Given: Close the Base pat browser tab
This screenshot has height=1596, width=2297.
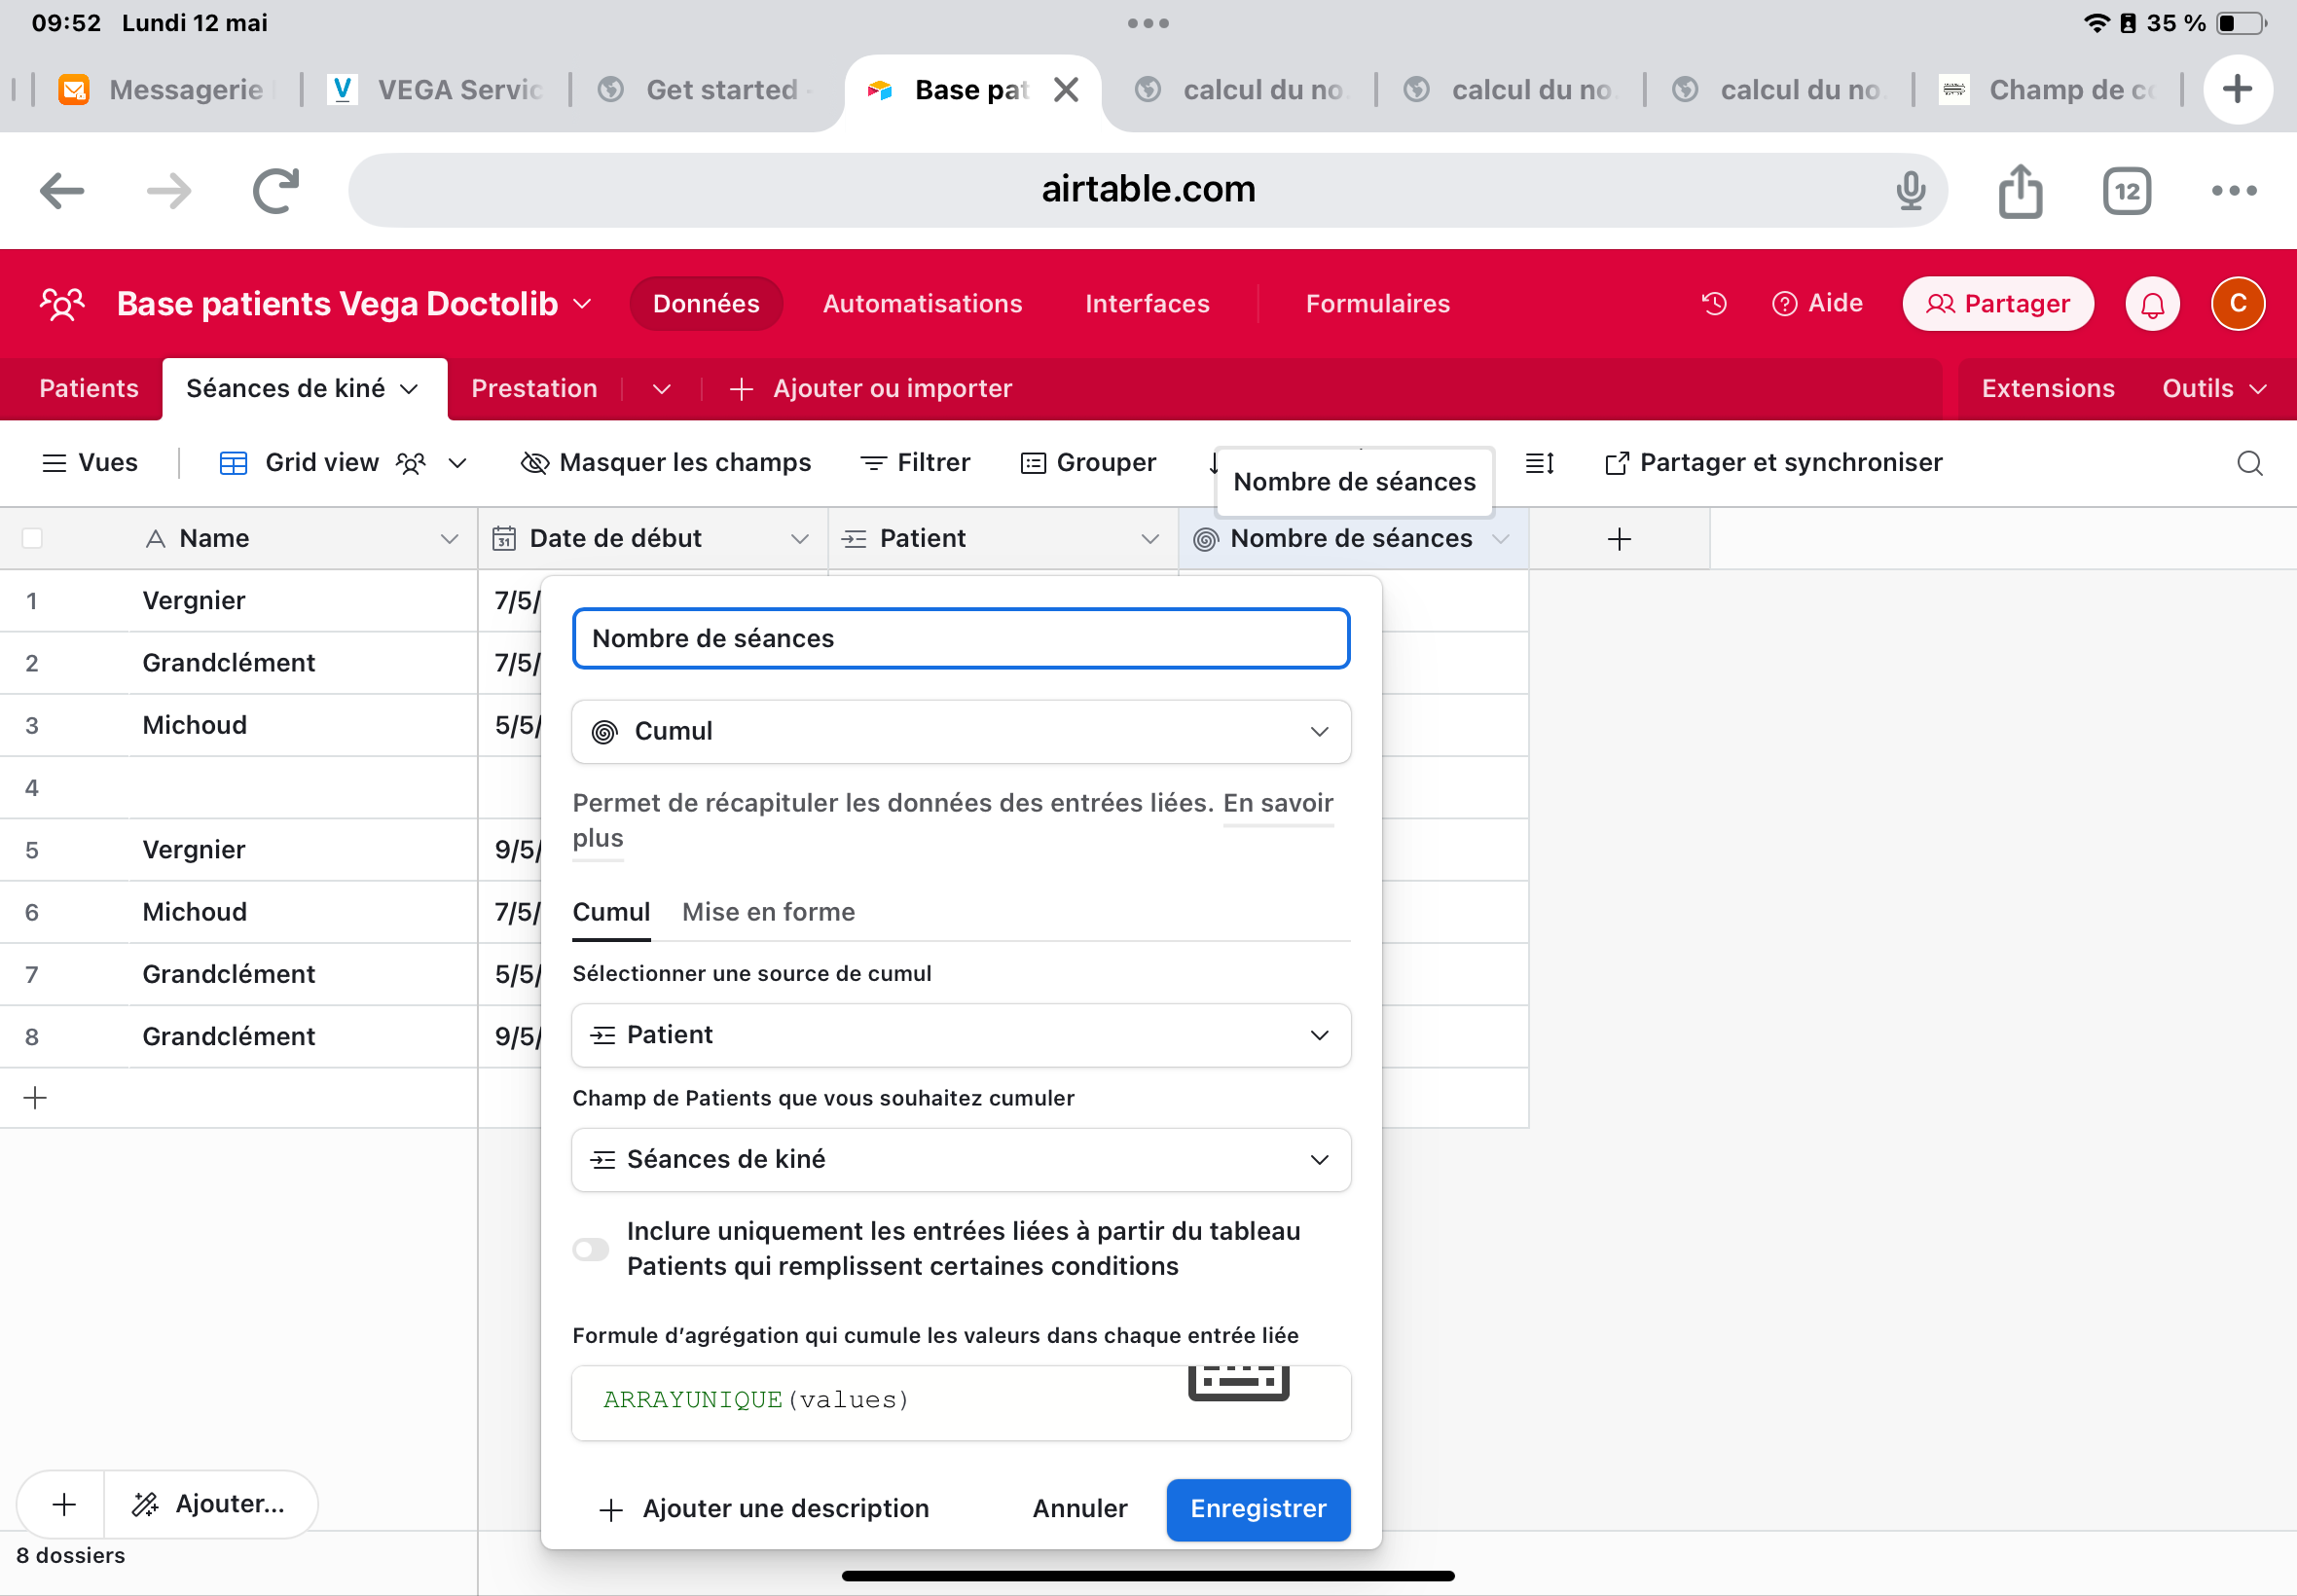Looking at the screenshot, I should [x=1066, y=90].
